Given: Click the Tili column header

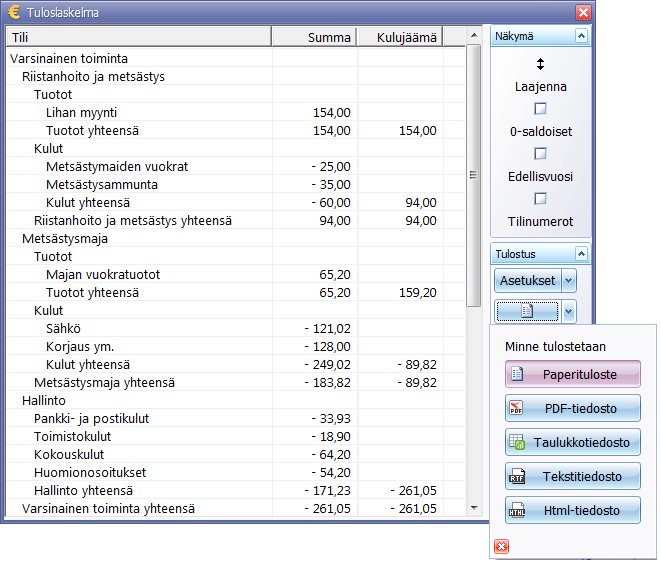Looking at the screenshot, I should 138,37.
